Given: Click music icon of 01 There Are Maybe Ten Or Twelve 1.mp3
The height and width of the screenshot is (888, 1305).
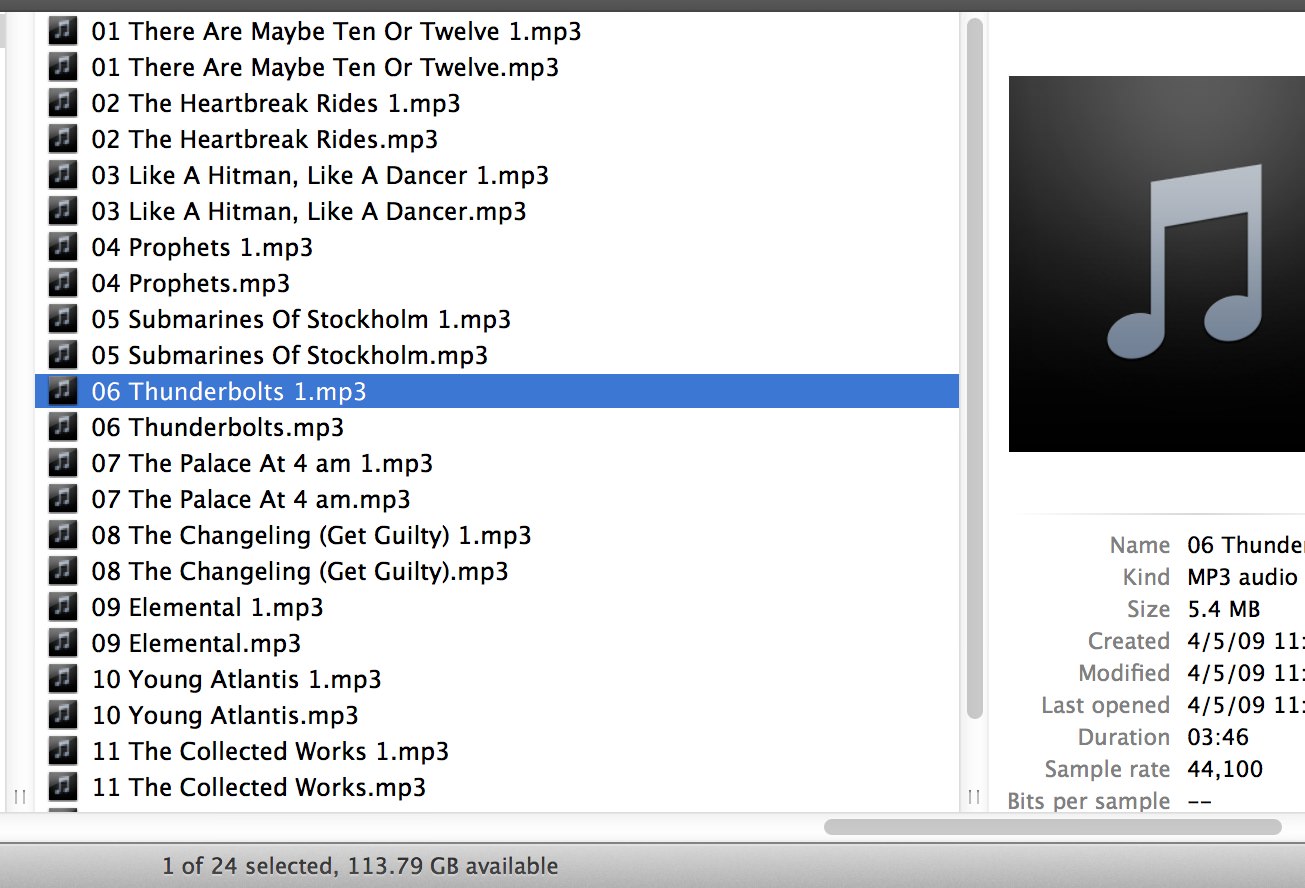Looking at the screenshot, I should (62, 31).
